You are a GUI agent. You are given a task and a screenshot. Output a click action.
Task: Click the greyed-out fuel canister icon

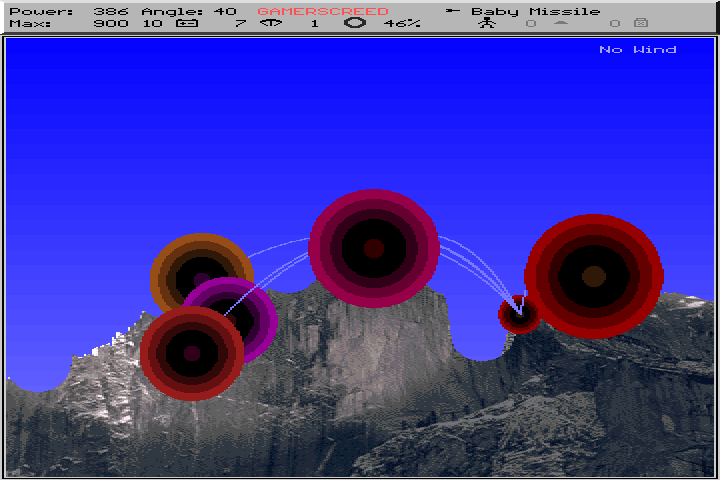[641, 23]
